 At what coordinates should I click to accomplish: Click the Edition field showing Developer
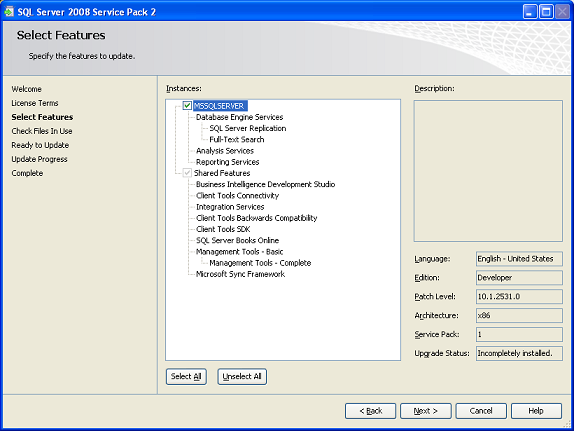click(x=519, y=278)
